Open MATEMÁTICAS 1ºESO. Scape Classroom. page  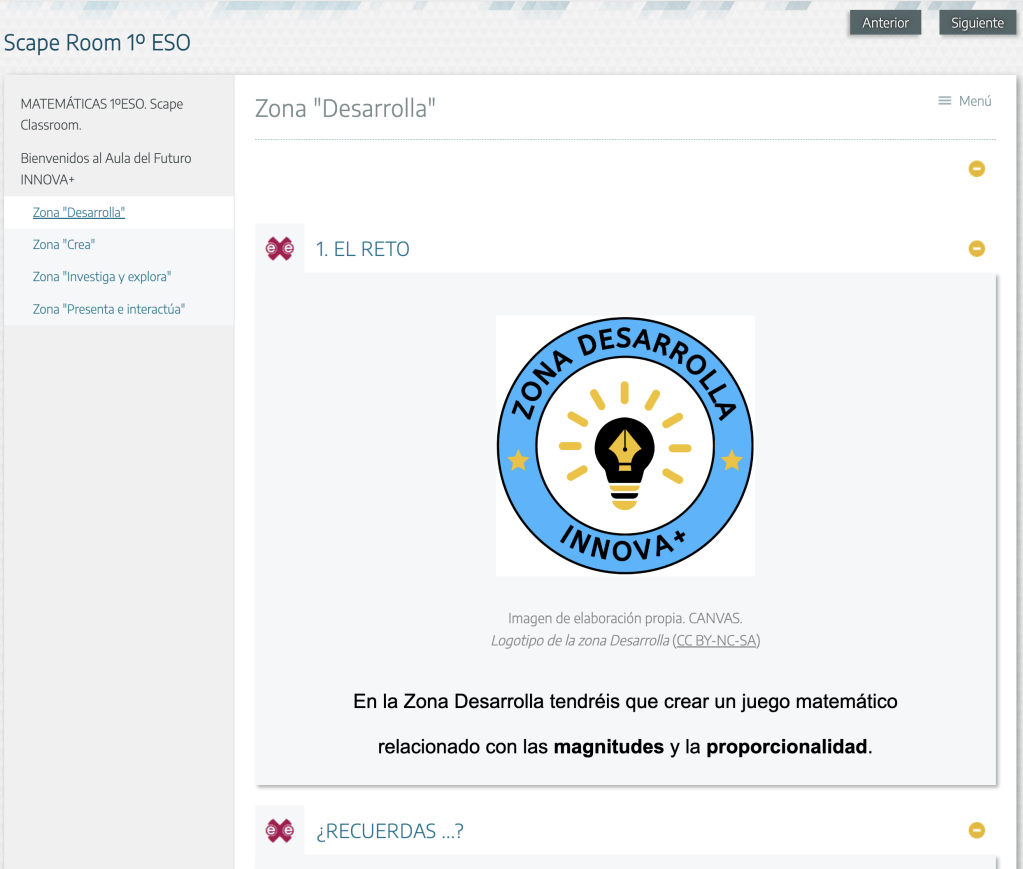(x=101, y=114)
